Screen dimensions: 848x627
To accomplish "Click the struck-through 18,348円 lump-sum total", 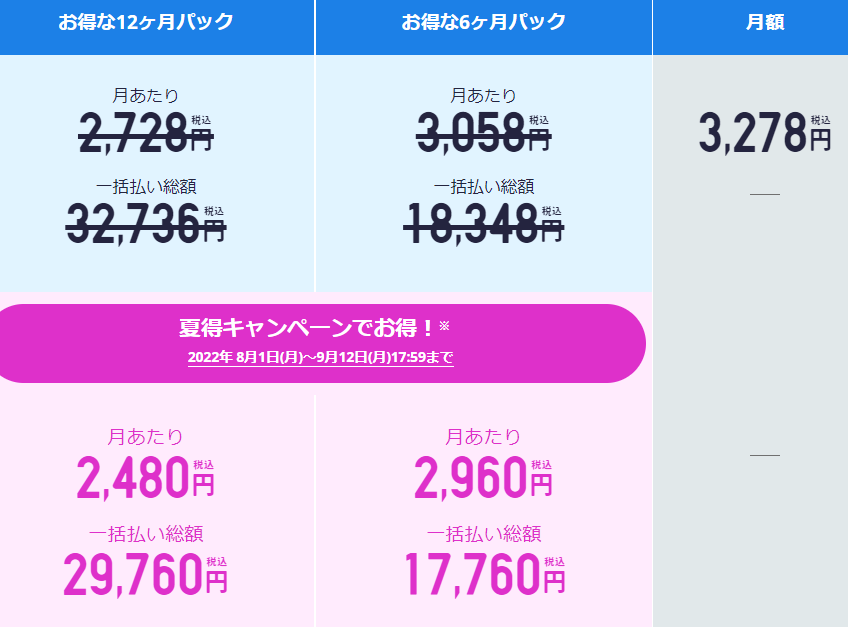I will tap(483, 223).
